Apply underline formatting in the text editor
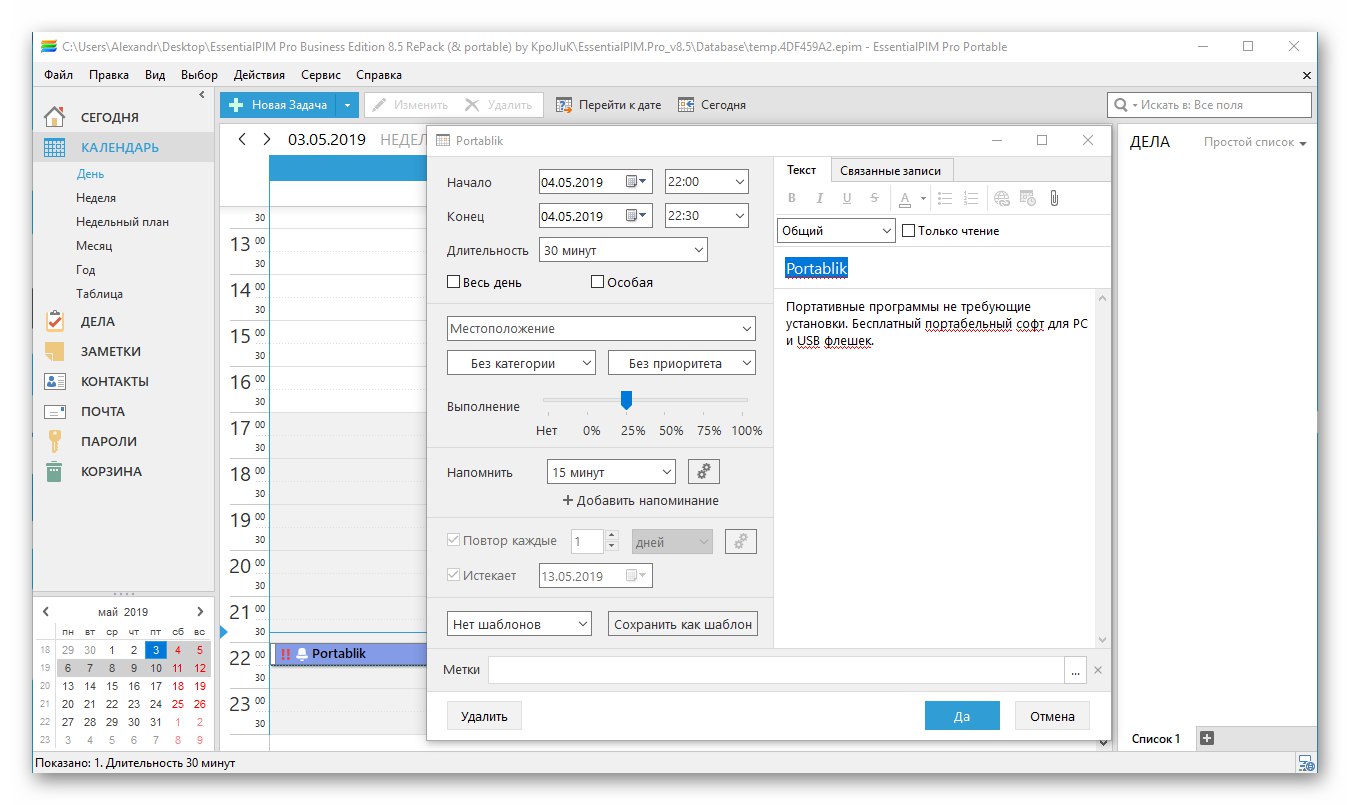 tap(847, 199)
